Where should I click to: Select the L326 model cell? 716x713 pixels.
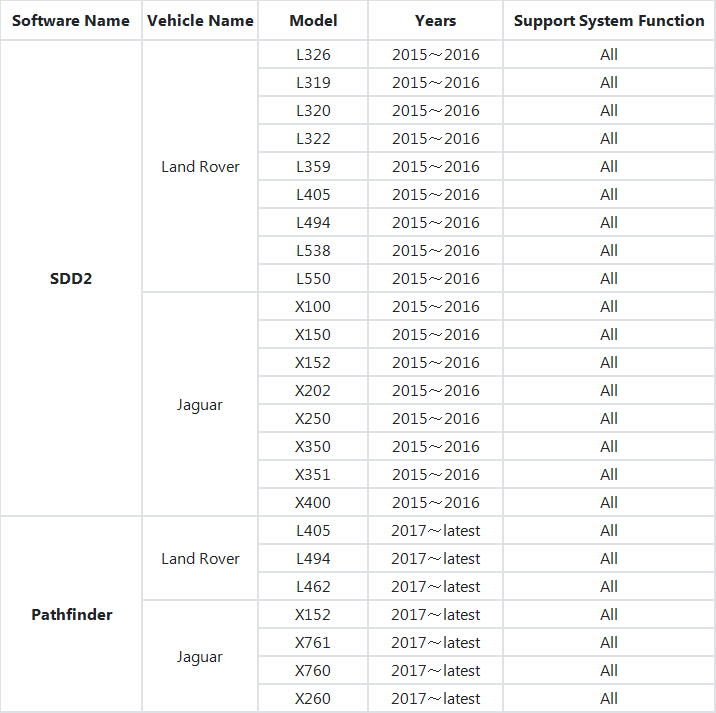click(313, 54)
